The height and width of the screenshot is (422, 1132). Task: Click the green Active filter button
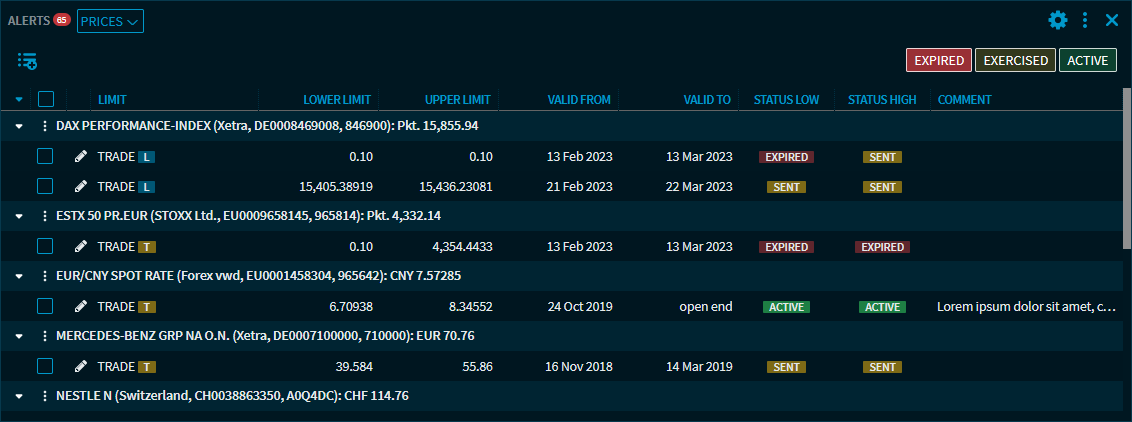(1087, 61)
